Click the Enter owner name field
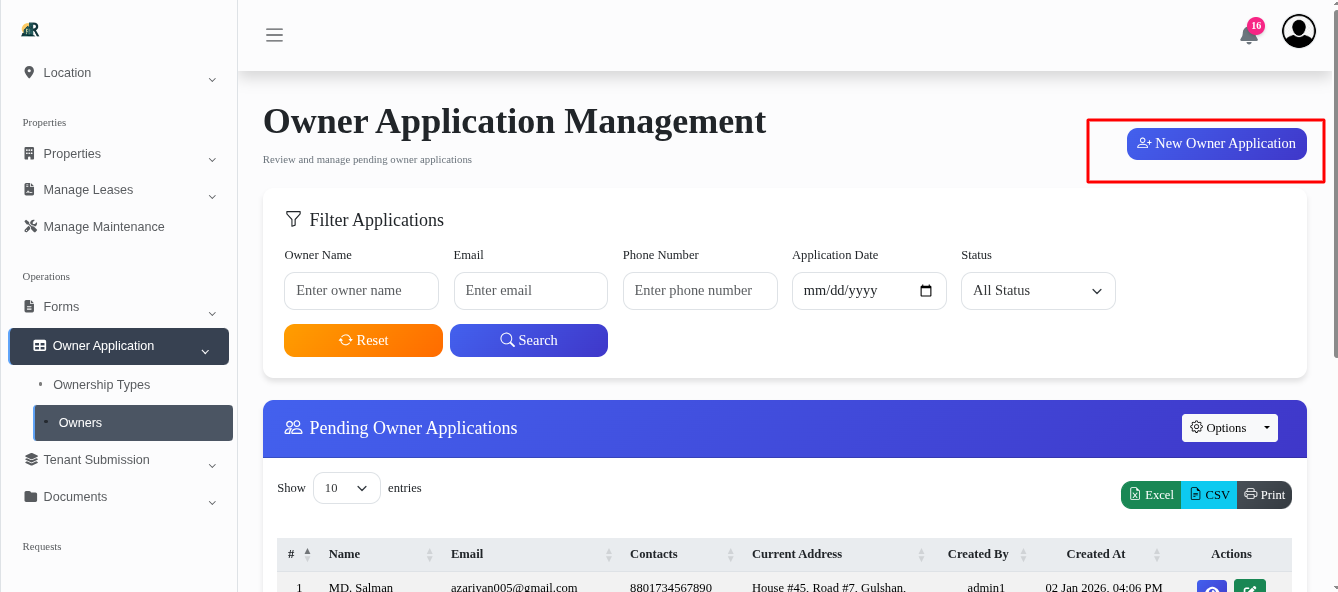The height and width of the screenshot is (592, 1338). [361, 290]
